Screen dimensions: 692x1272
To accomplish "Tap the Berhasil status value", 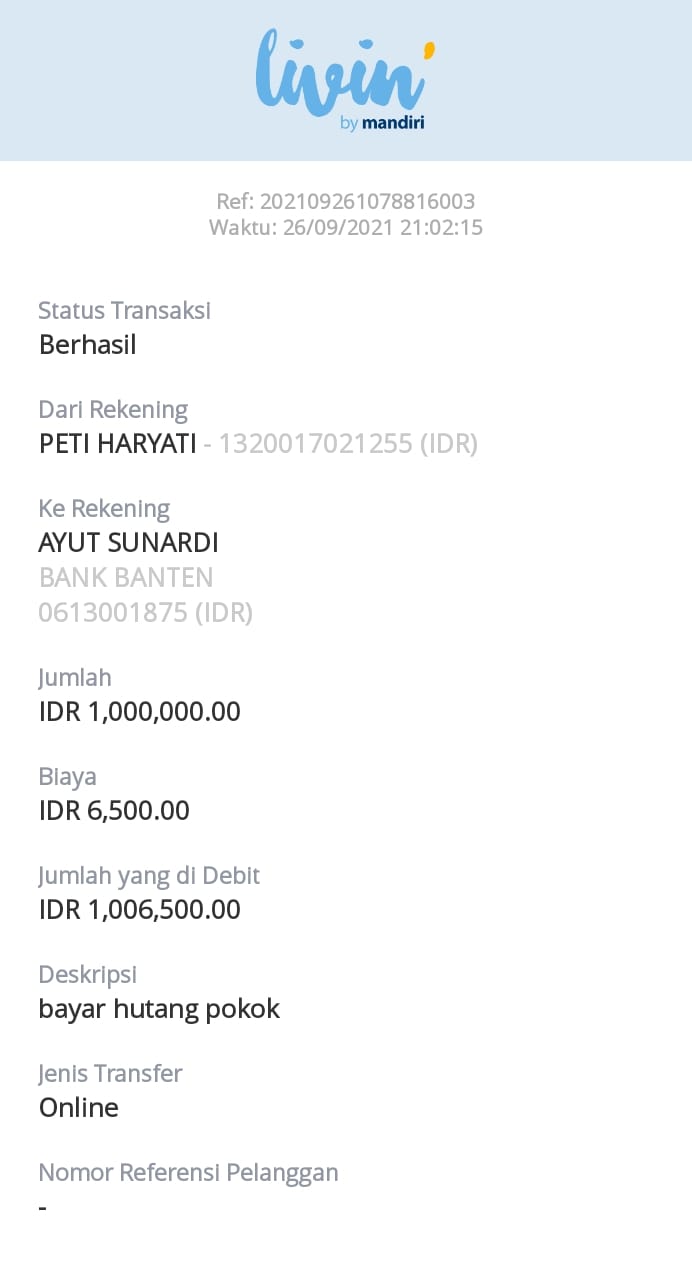I will pyautogui.click(x=87, y=345).
